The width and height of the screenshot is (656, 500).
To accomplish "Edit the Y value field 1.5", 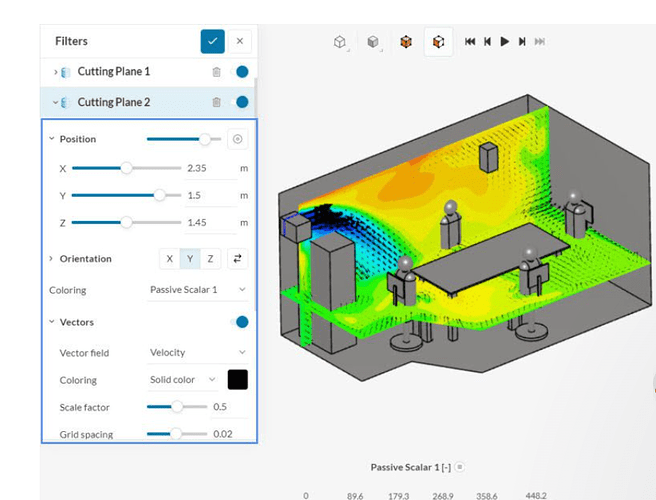I will click(211, 195).
